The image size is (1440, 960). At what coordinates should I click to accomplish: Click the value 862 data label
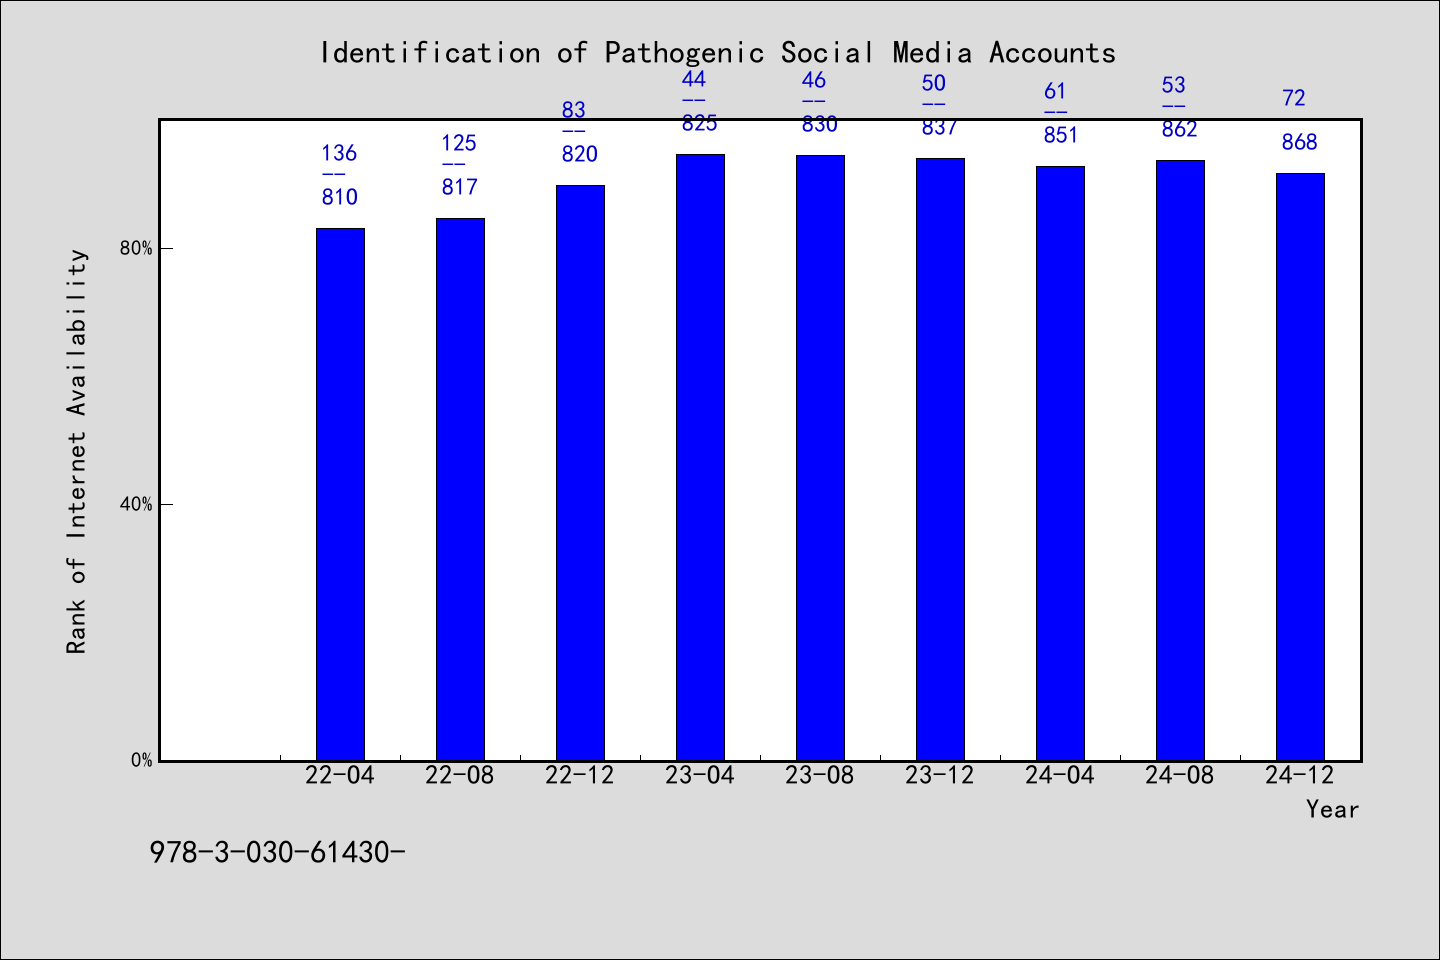click(x=1180, y=129)
